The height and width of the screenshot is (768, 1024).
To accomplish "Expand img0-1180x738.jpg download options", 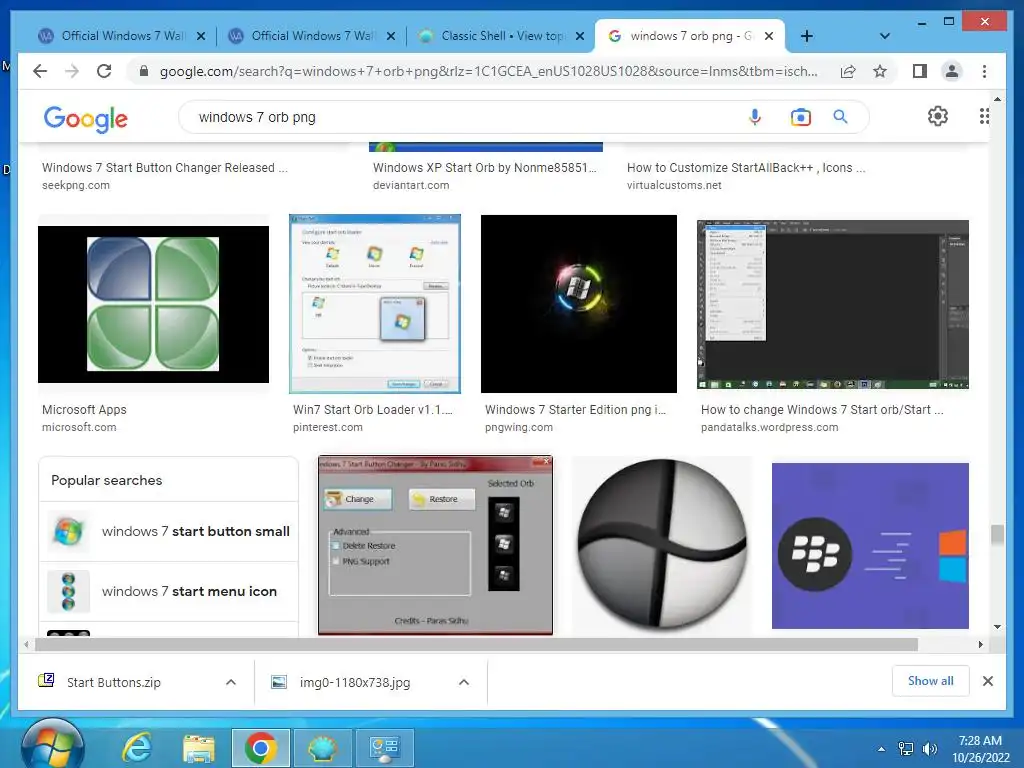I will pyautogui.click(x=464, y=682).
